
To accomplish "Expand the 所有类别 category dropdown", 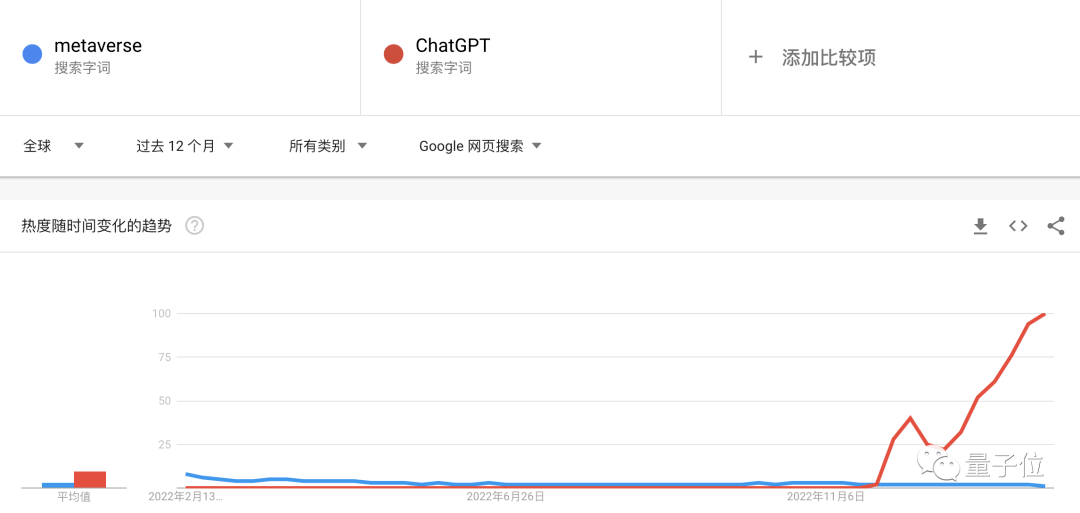I will point(328,146).
